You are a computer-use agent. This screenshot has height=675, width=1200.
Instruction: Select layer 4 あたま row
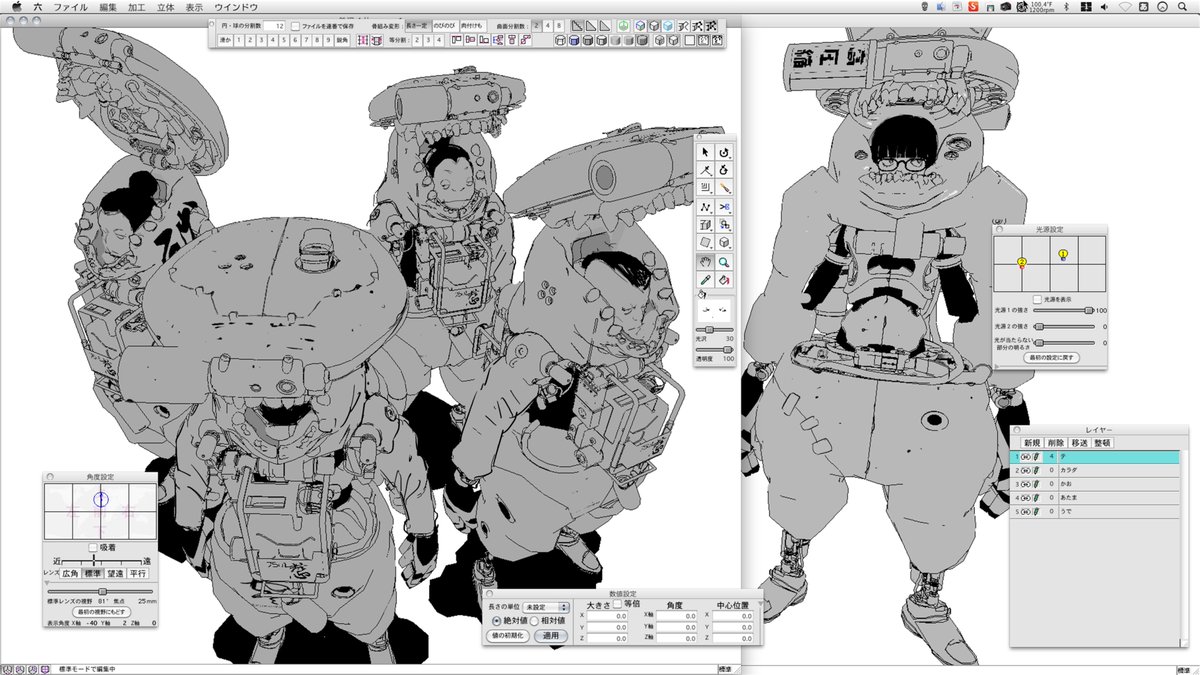(1093, 497)
